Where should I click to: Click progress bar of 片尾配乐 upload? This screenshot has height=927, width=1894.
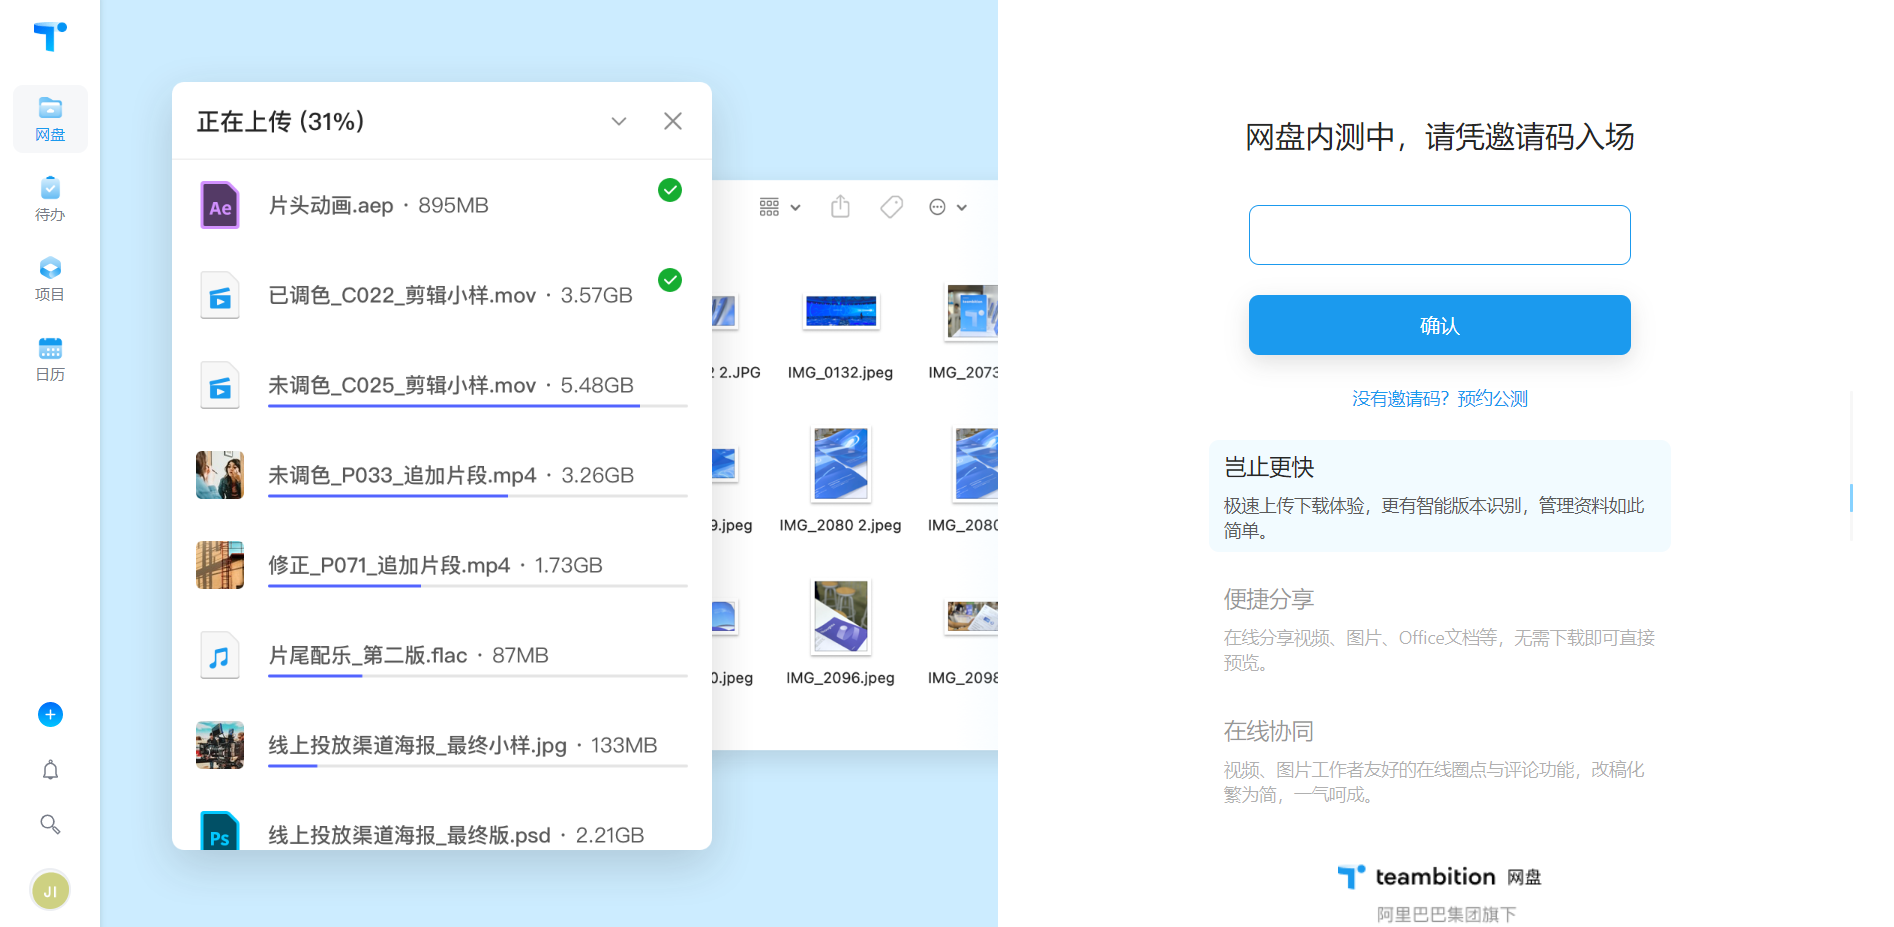pos(478,676)
